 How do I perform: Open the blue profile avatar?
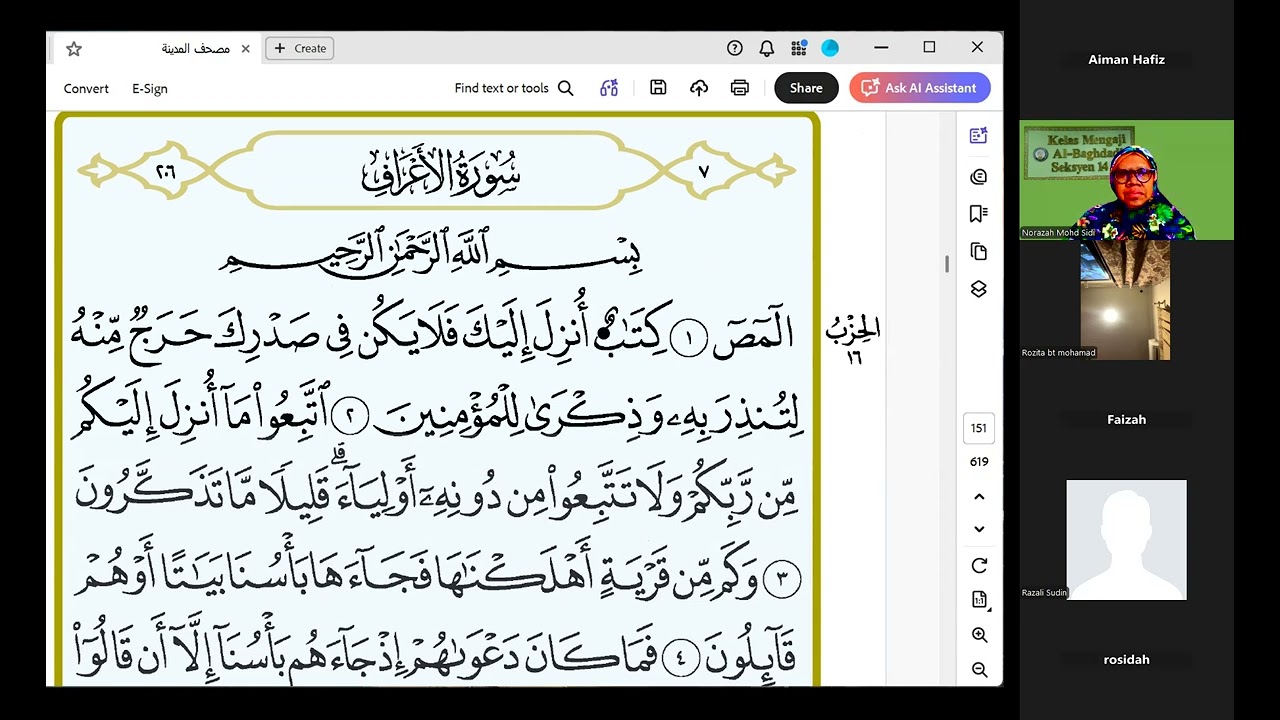point(830,48)
